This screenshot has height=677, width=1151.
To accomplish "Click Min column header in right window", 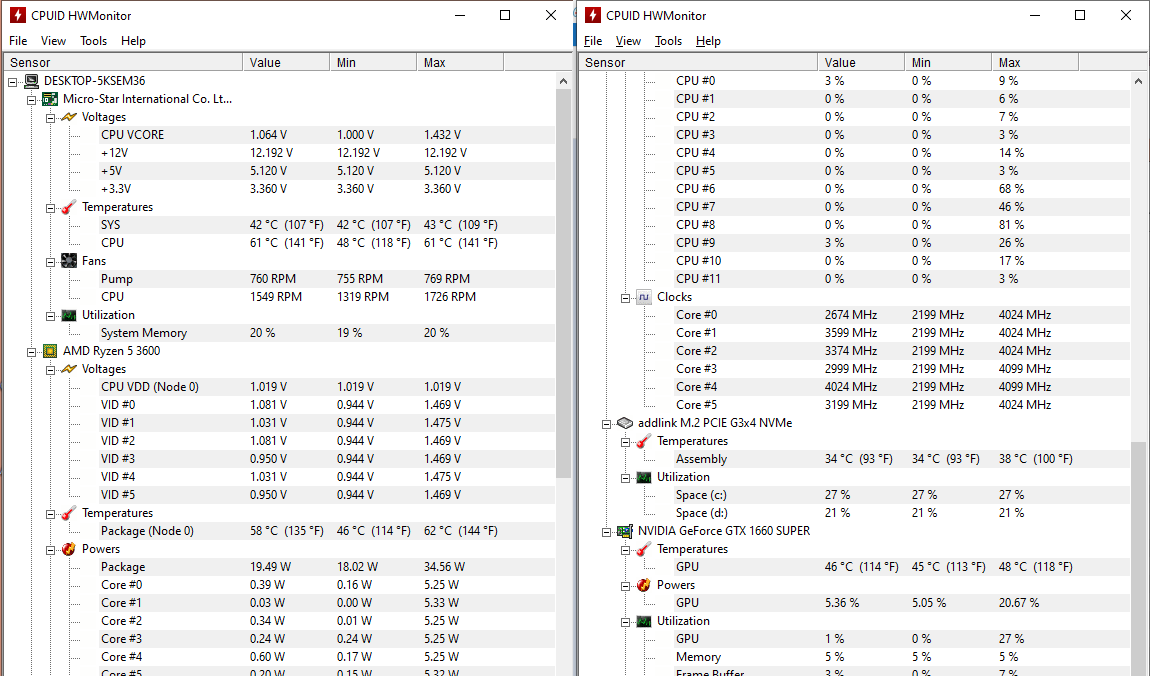I will [948, 62].
